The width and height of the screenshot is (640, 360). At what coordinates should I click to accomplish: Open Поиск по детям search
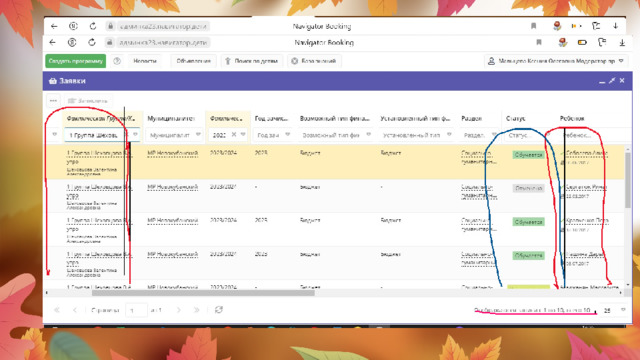coord(252,61)
